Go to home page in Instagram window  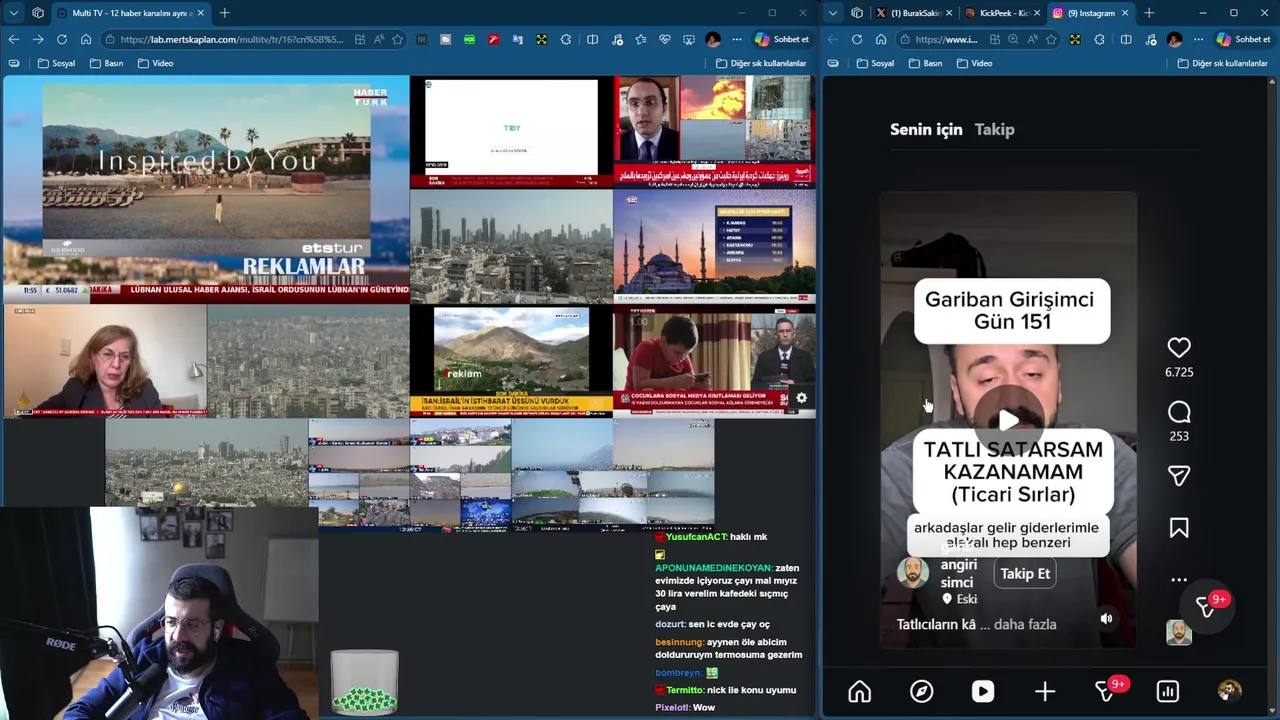[881, 39]
